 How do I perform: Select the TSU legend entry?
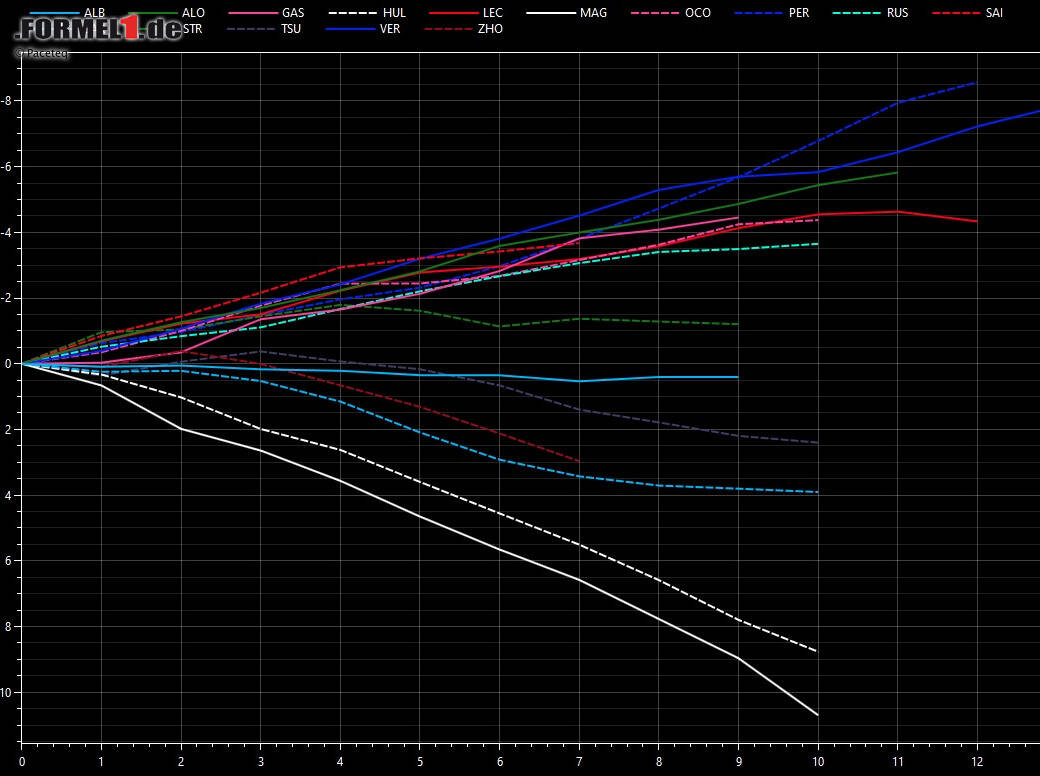pyautogui.click(x=264, y=29)
